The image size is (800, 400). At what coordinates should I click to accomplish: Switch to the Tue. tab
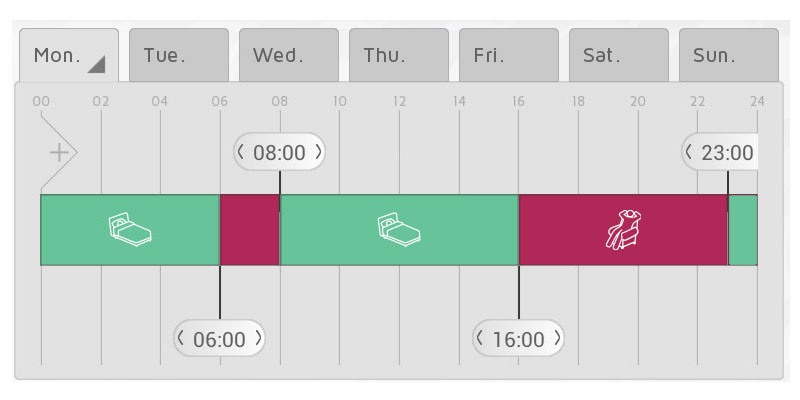pos(179,55)
